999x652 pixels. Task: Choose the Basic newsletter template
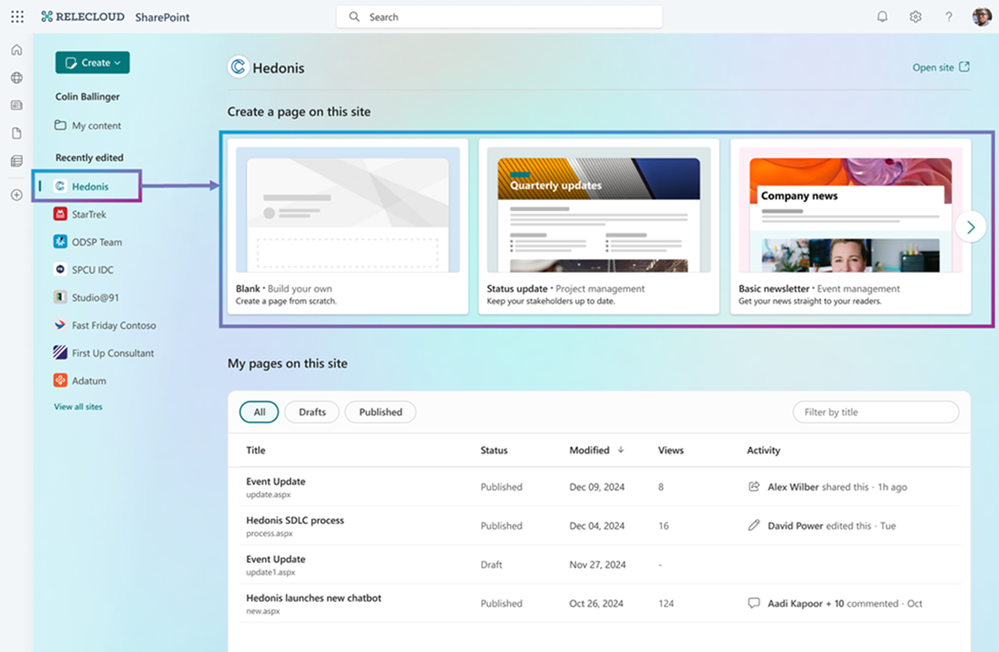tap(851, 226)
